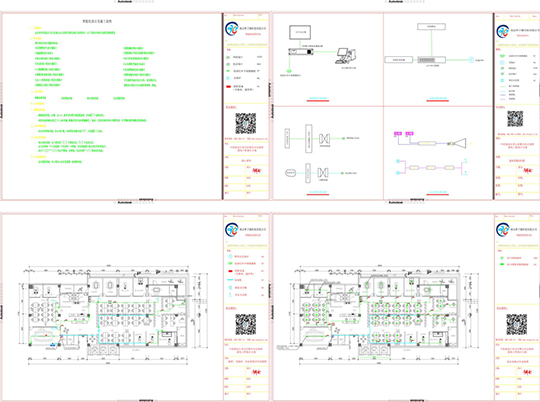Click the magenta line legend swatch on the diagrams sheet
Screen dimensions: 540x402
502,99
